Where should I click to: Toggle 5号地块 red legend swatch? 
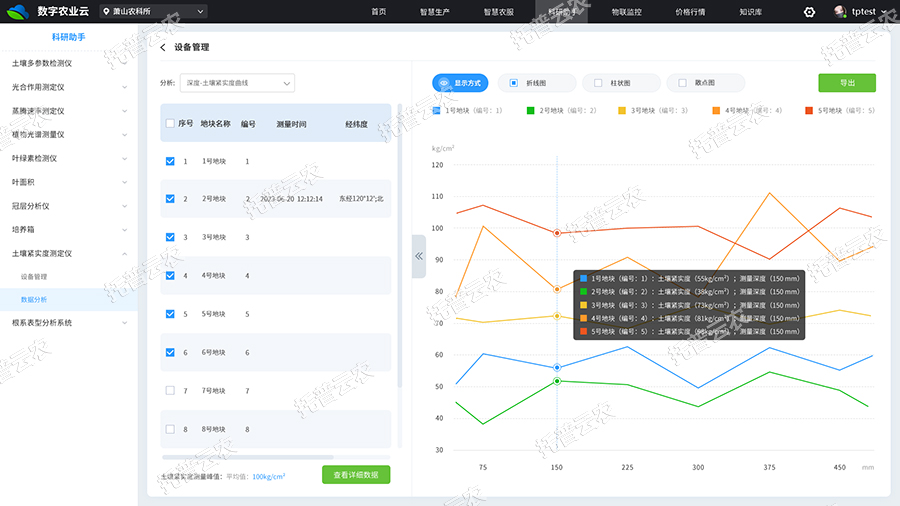tap(809, 110)
